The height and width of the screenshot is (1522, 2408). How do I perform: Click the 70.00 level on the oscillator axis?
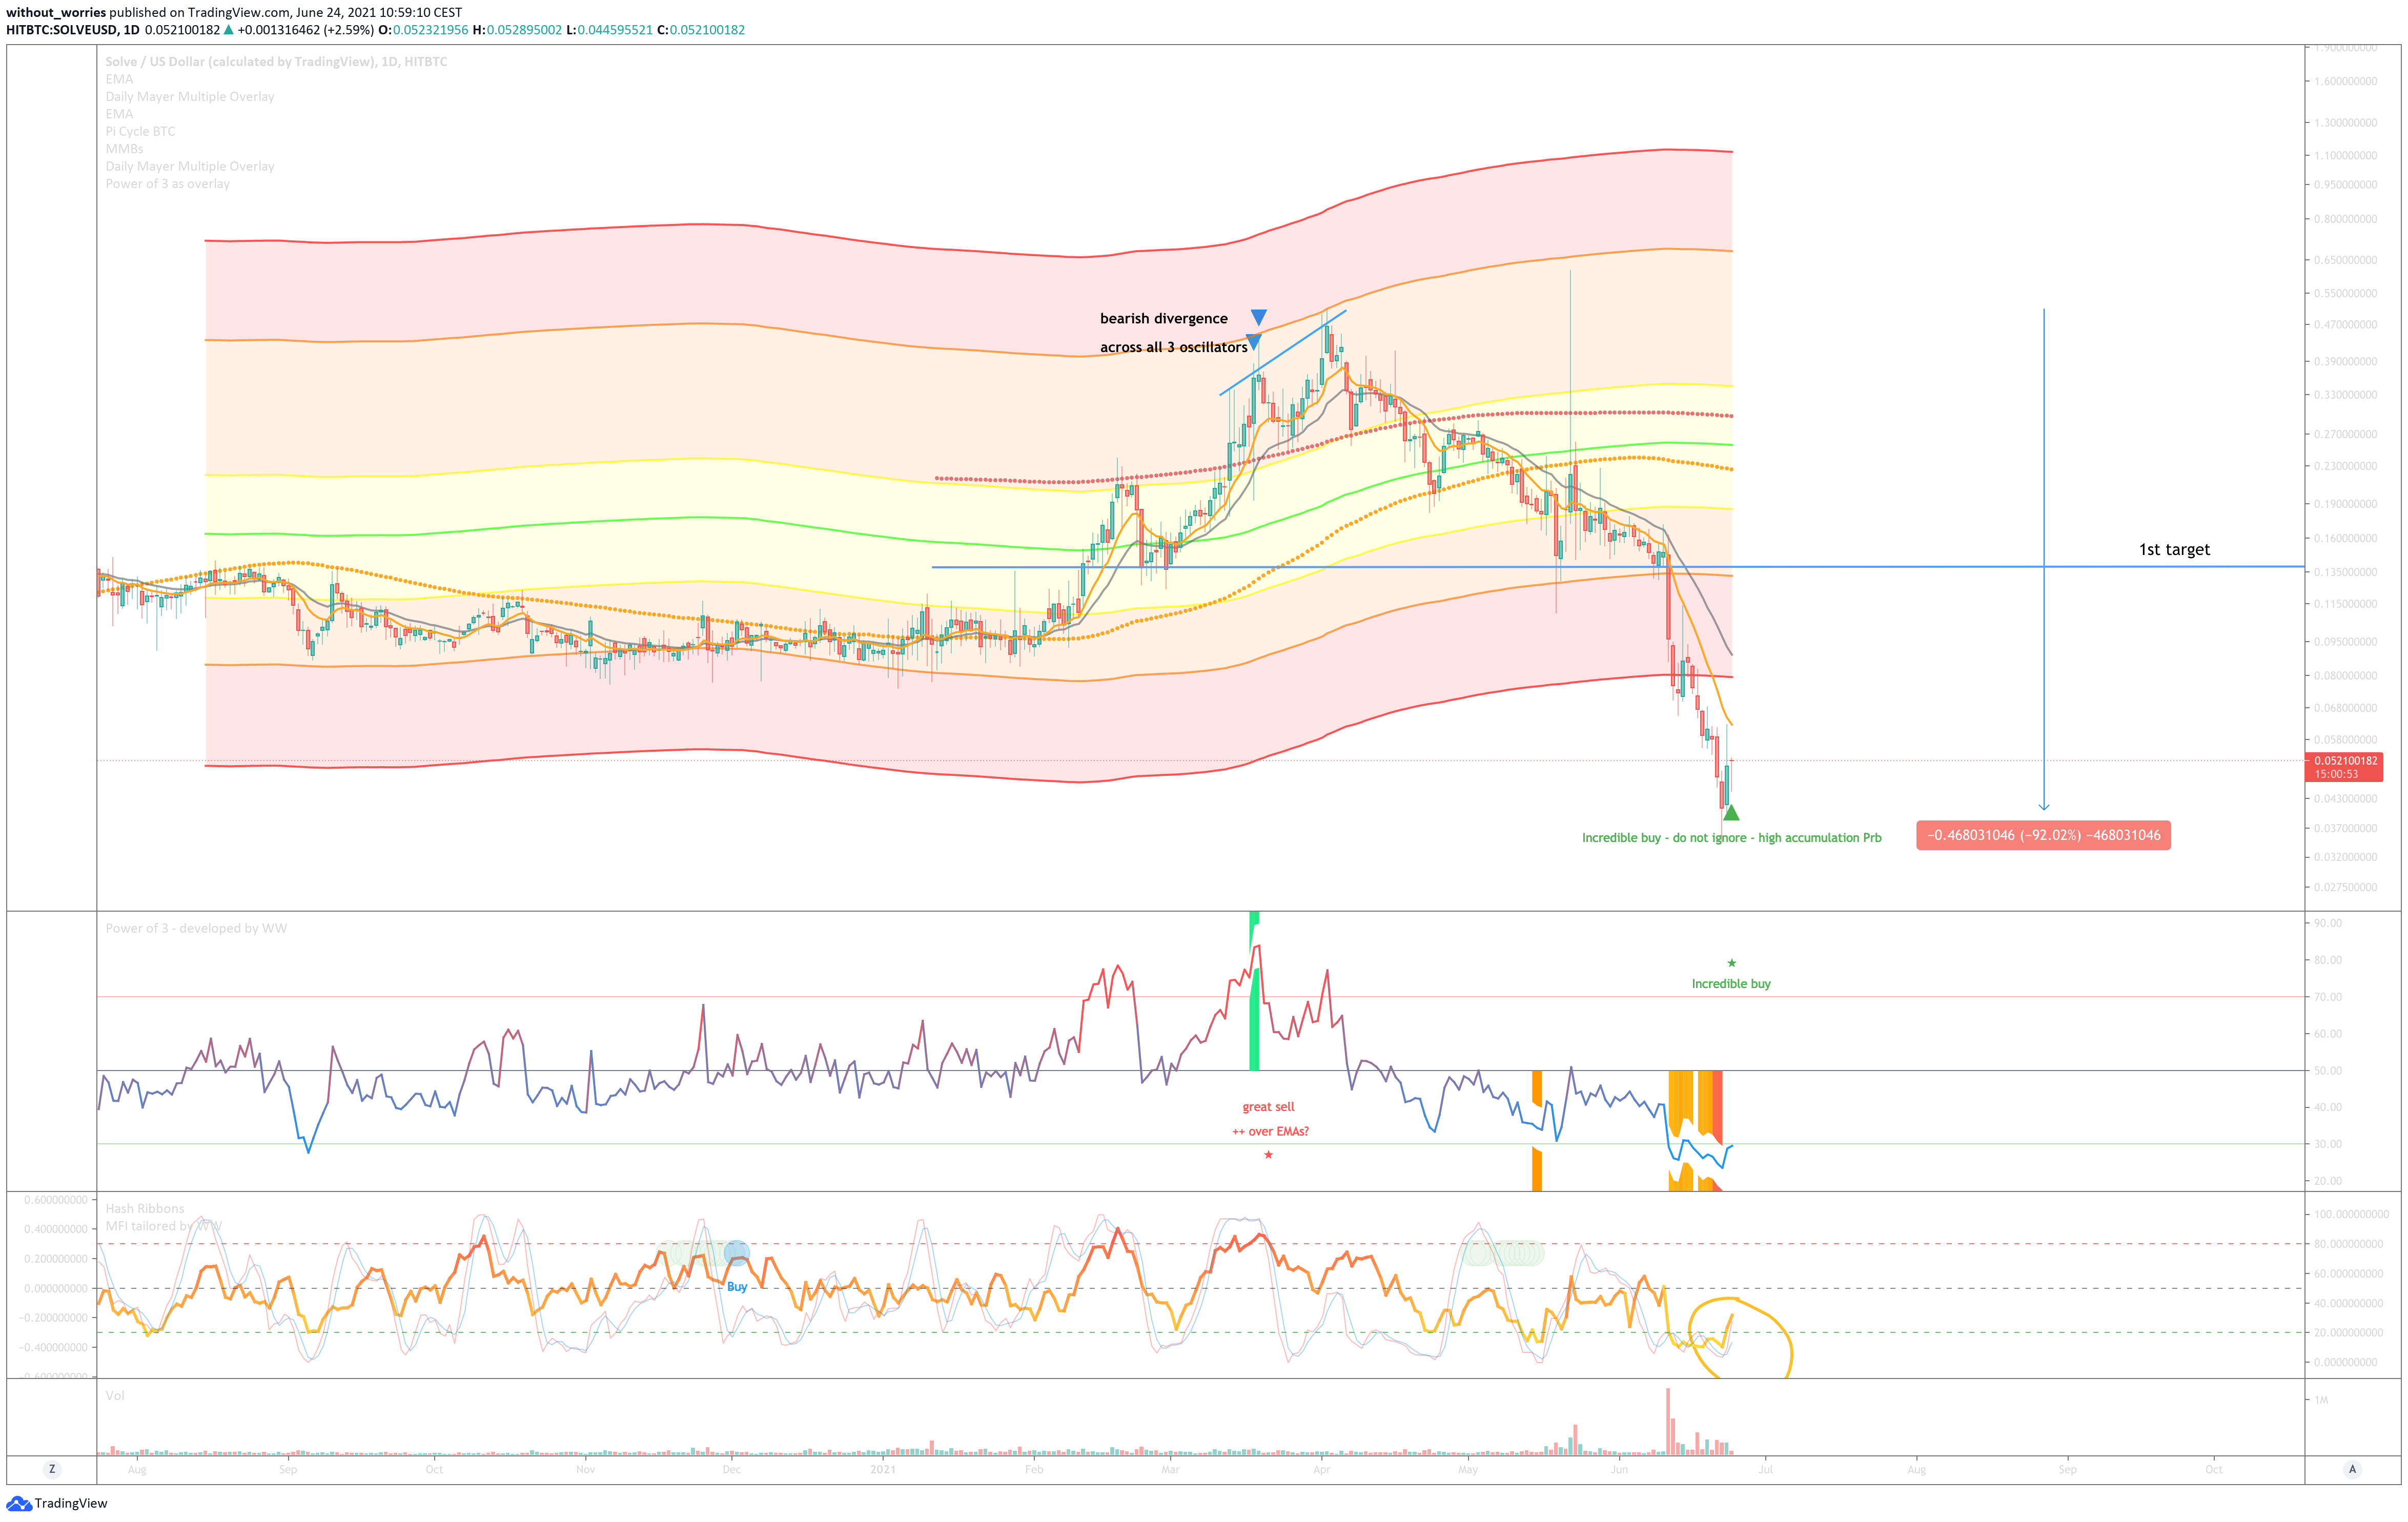[x=2327, y=997]
